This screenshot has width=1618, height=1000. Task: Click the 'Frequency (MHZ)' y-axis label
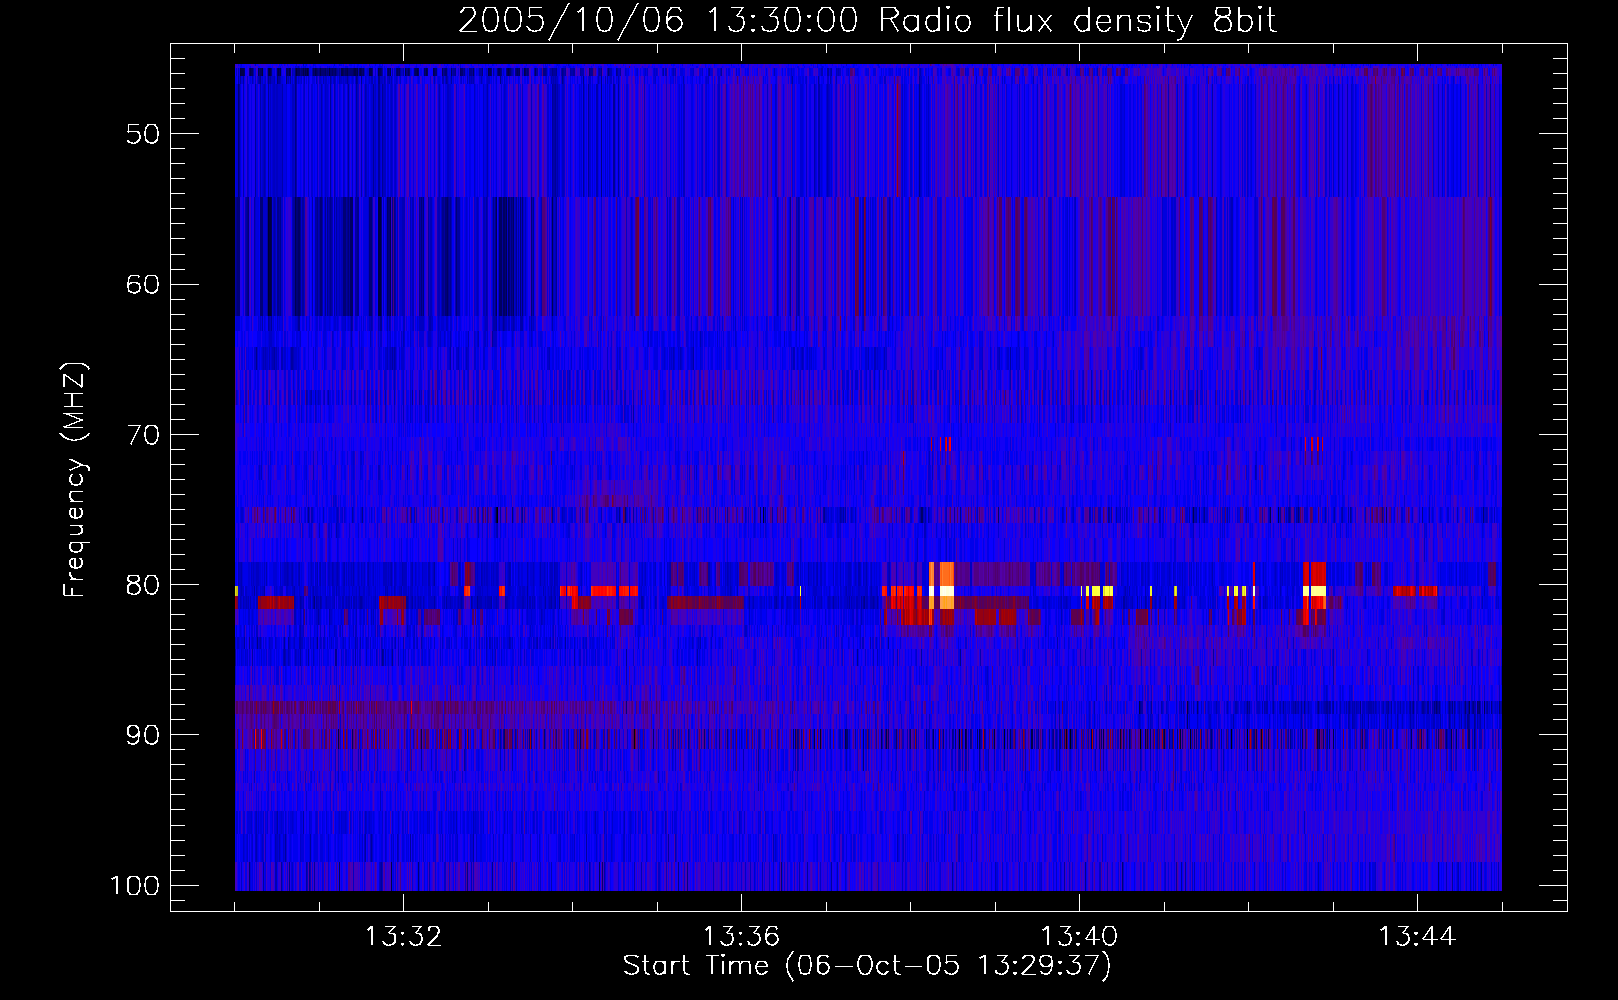point(76,480)
